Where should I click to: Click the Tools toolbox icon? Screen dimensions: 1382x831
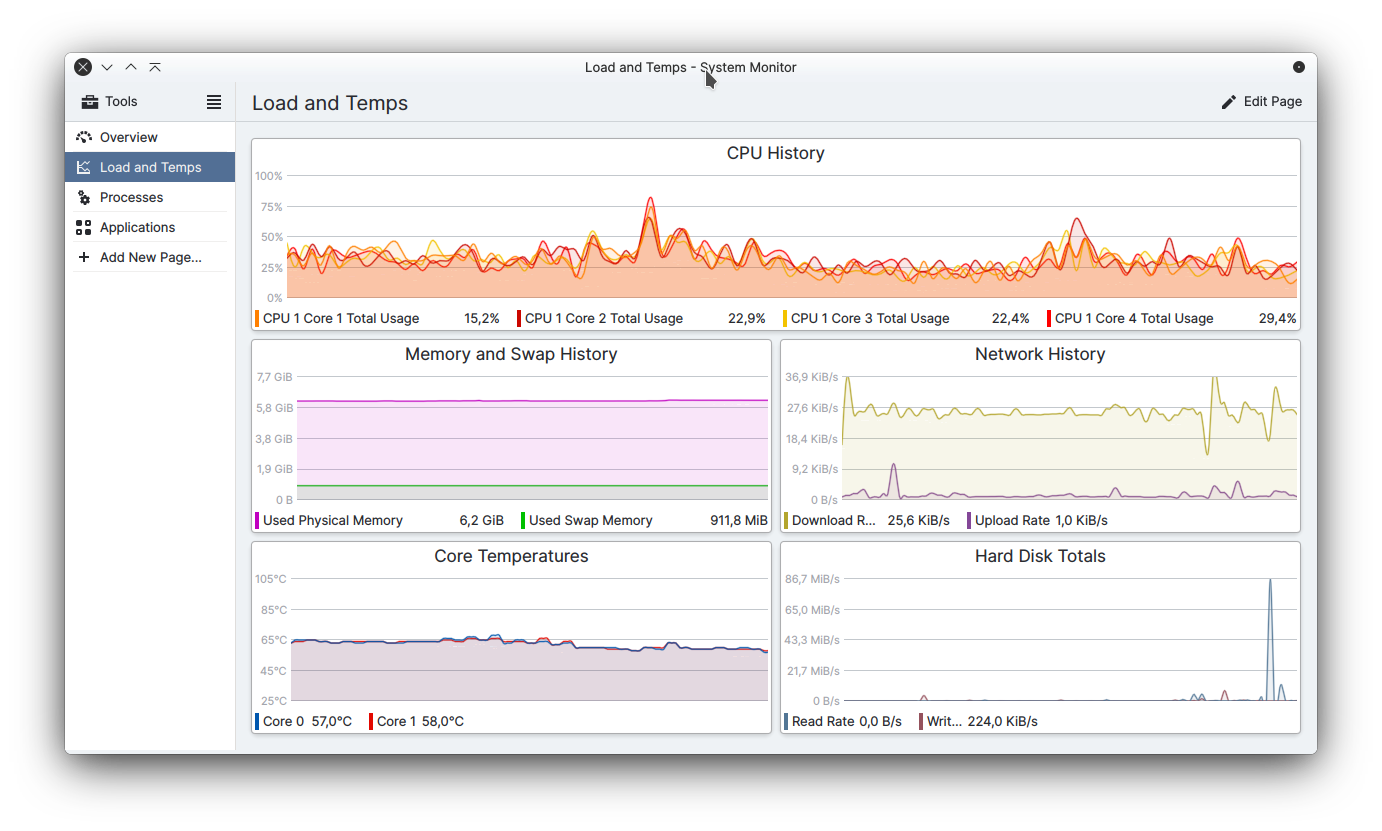[x=90, y=101]
